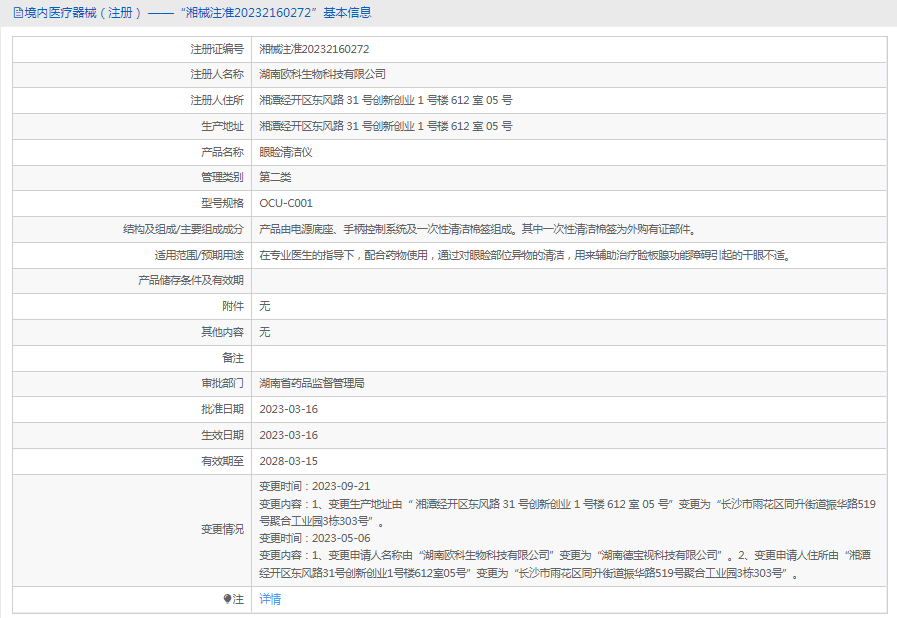Image resolution: width=897 pixels, height=618 pixels.
Task: Select the 无 value in 其他内容 row
Action: 264,332
